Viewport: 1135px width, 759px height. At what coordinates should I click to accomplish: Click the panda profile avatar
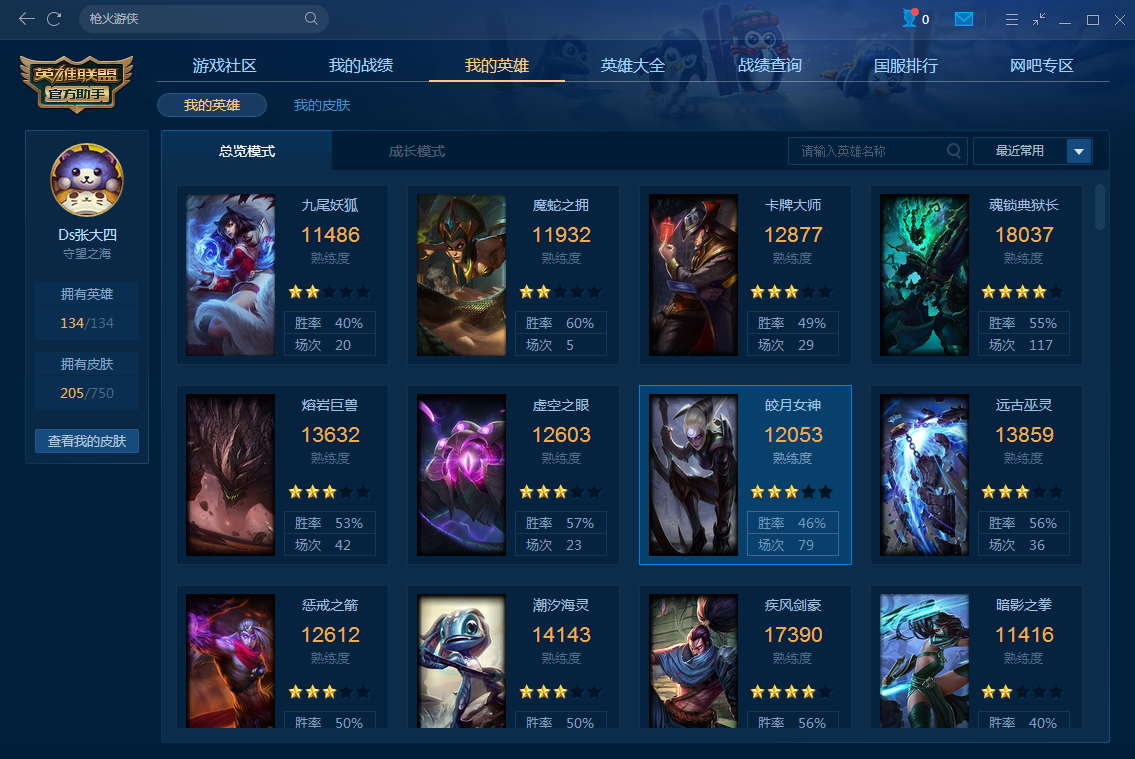pos(87,179)
